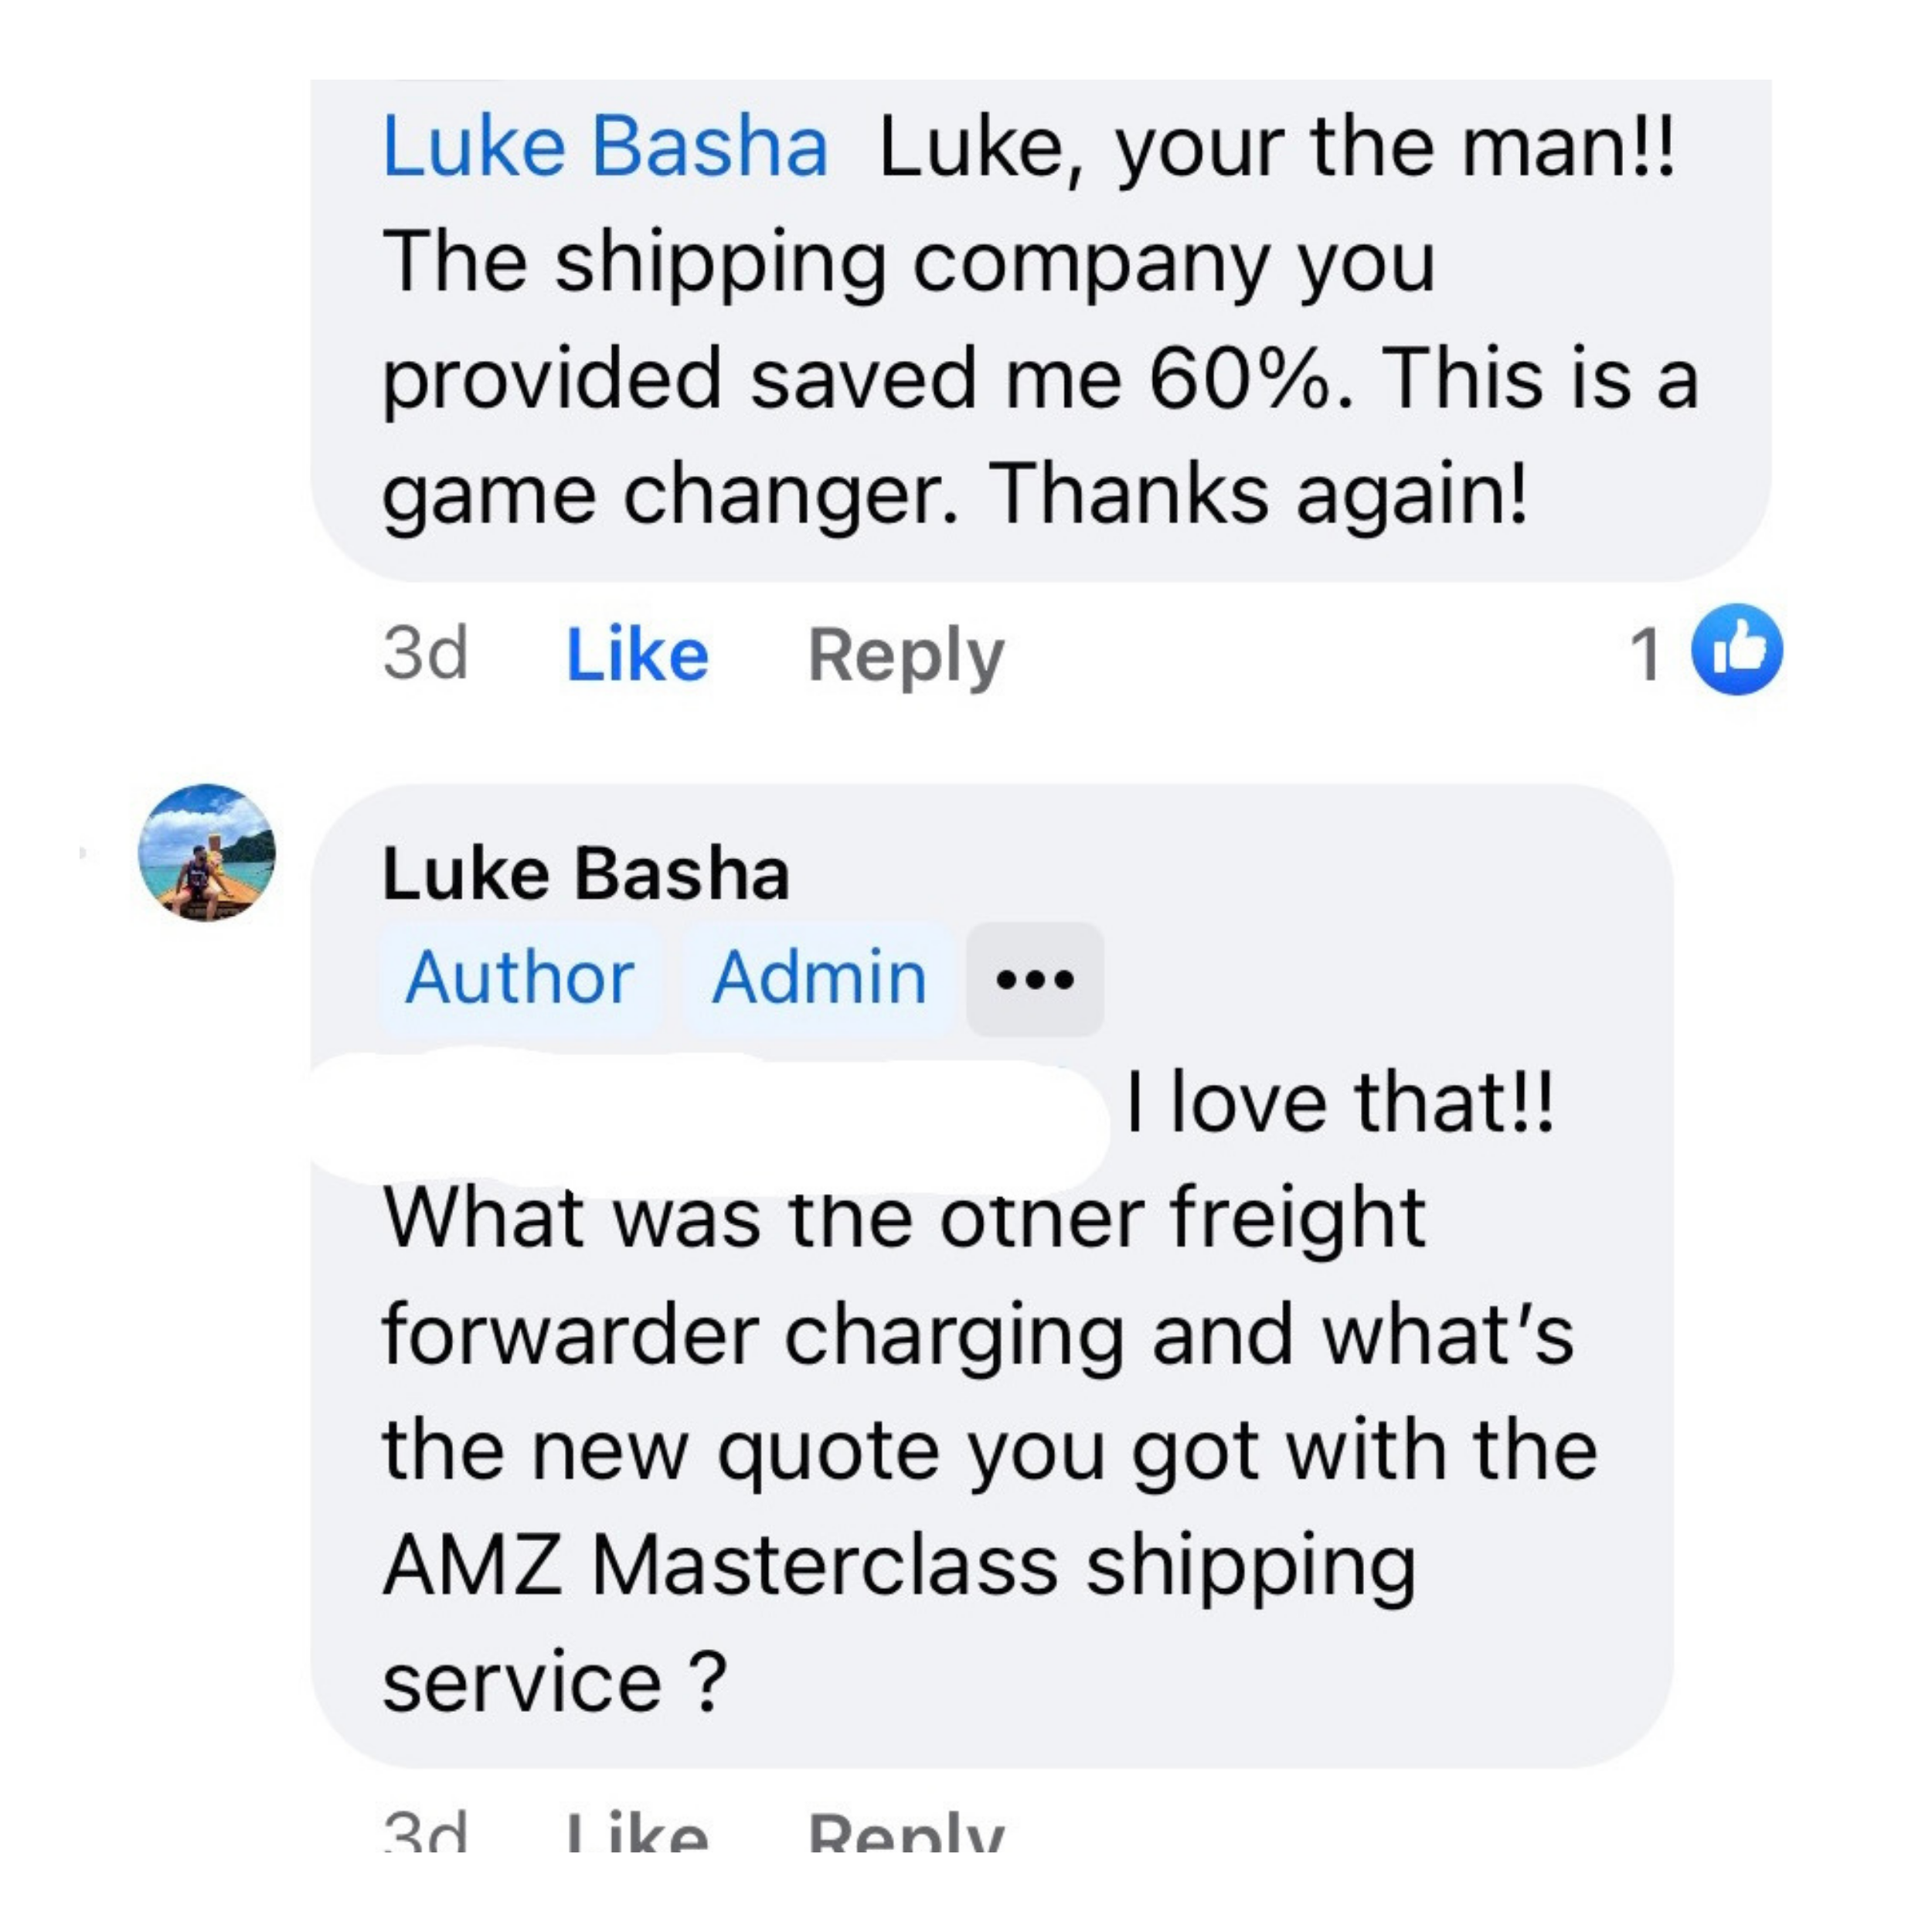The height and width of the screenshot is (1932, 1932).
Task: Click the 'I love that!!' text
Action: [1340, 1102]
